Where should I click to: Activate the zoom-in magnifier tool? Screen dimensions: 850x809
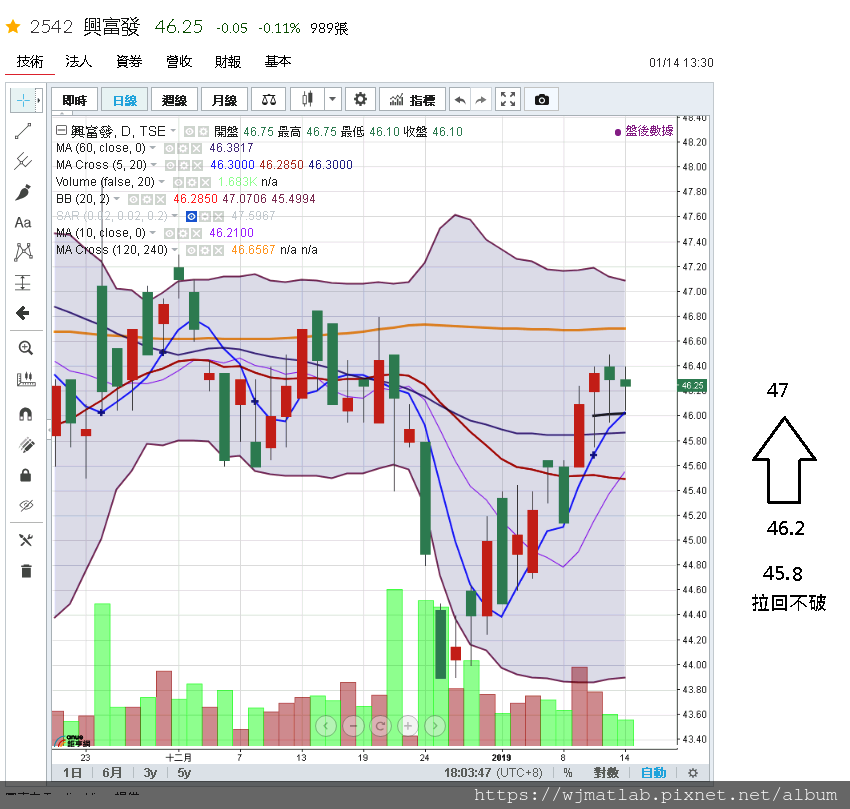[25, 348]
